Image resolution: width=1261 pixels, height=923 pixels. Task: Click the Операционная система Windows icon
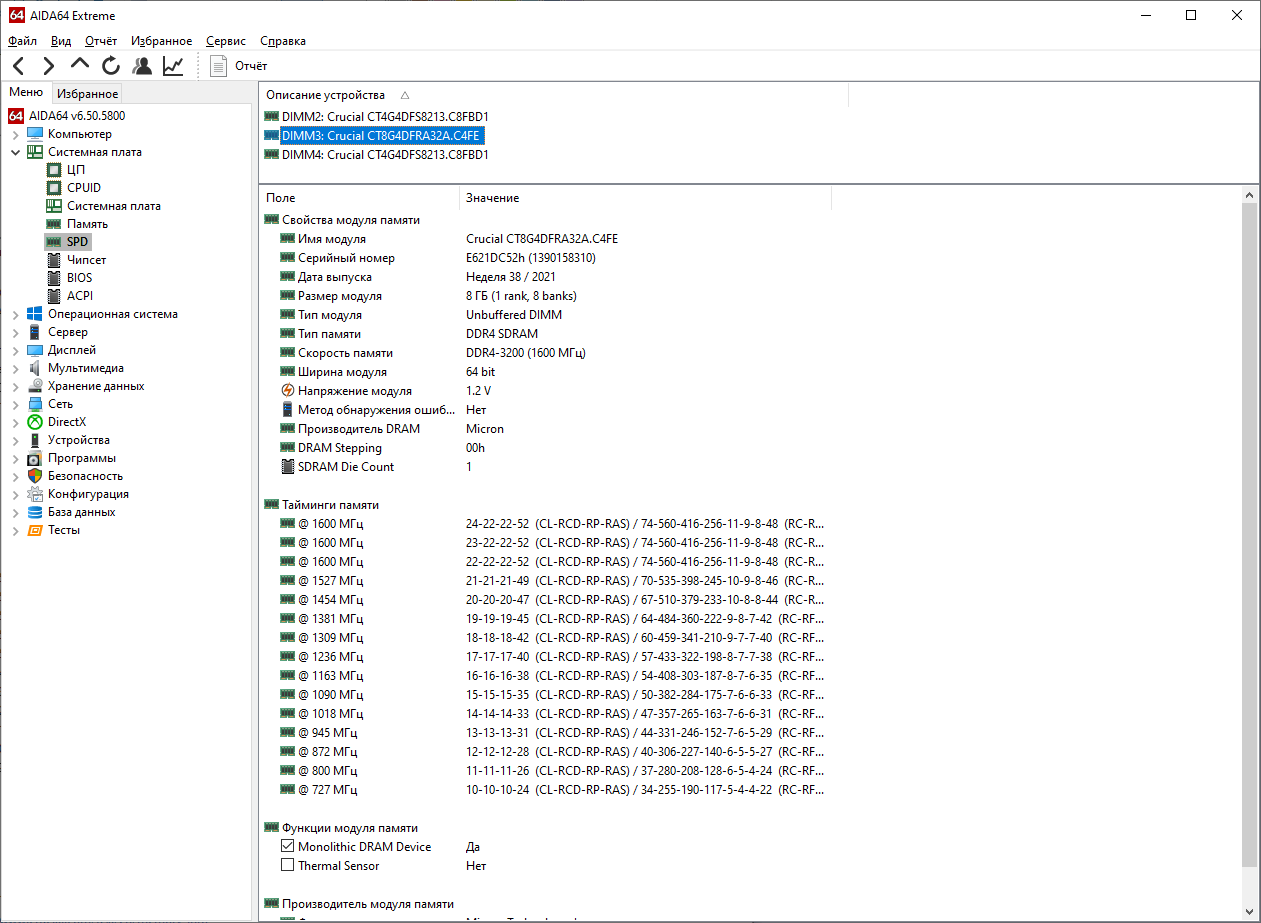(35, 314)
